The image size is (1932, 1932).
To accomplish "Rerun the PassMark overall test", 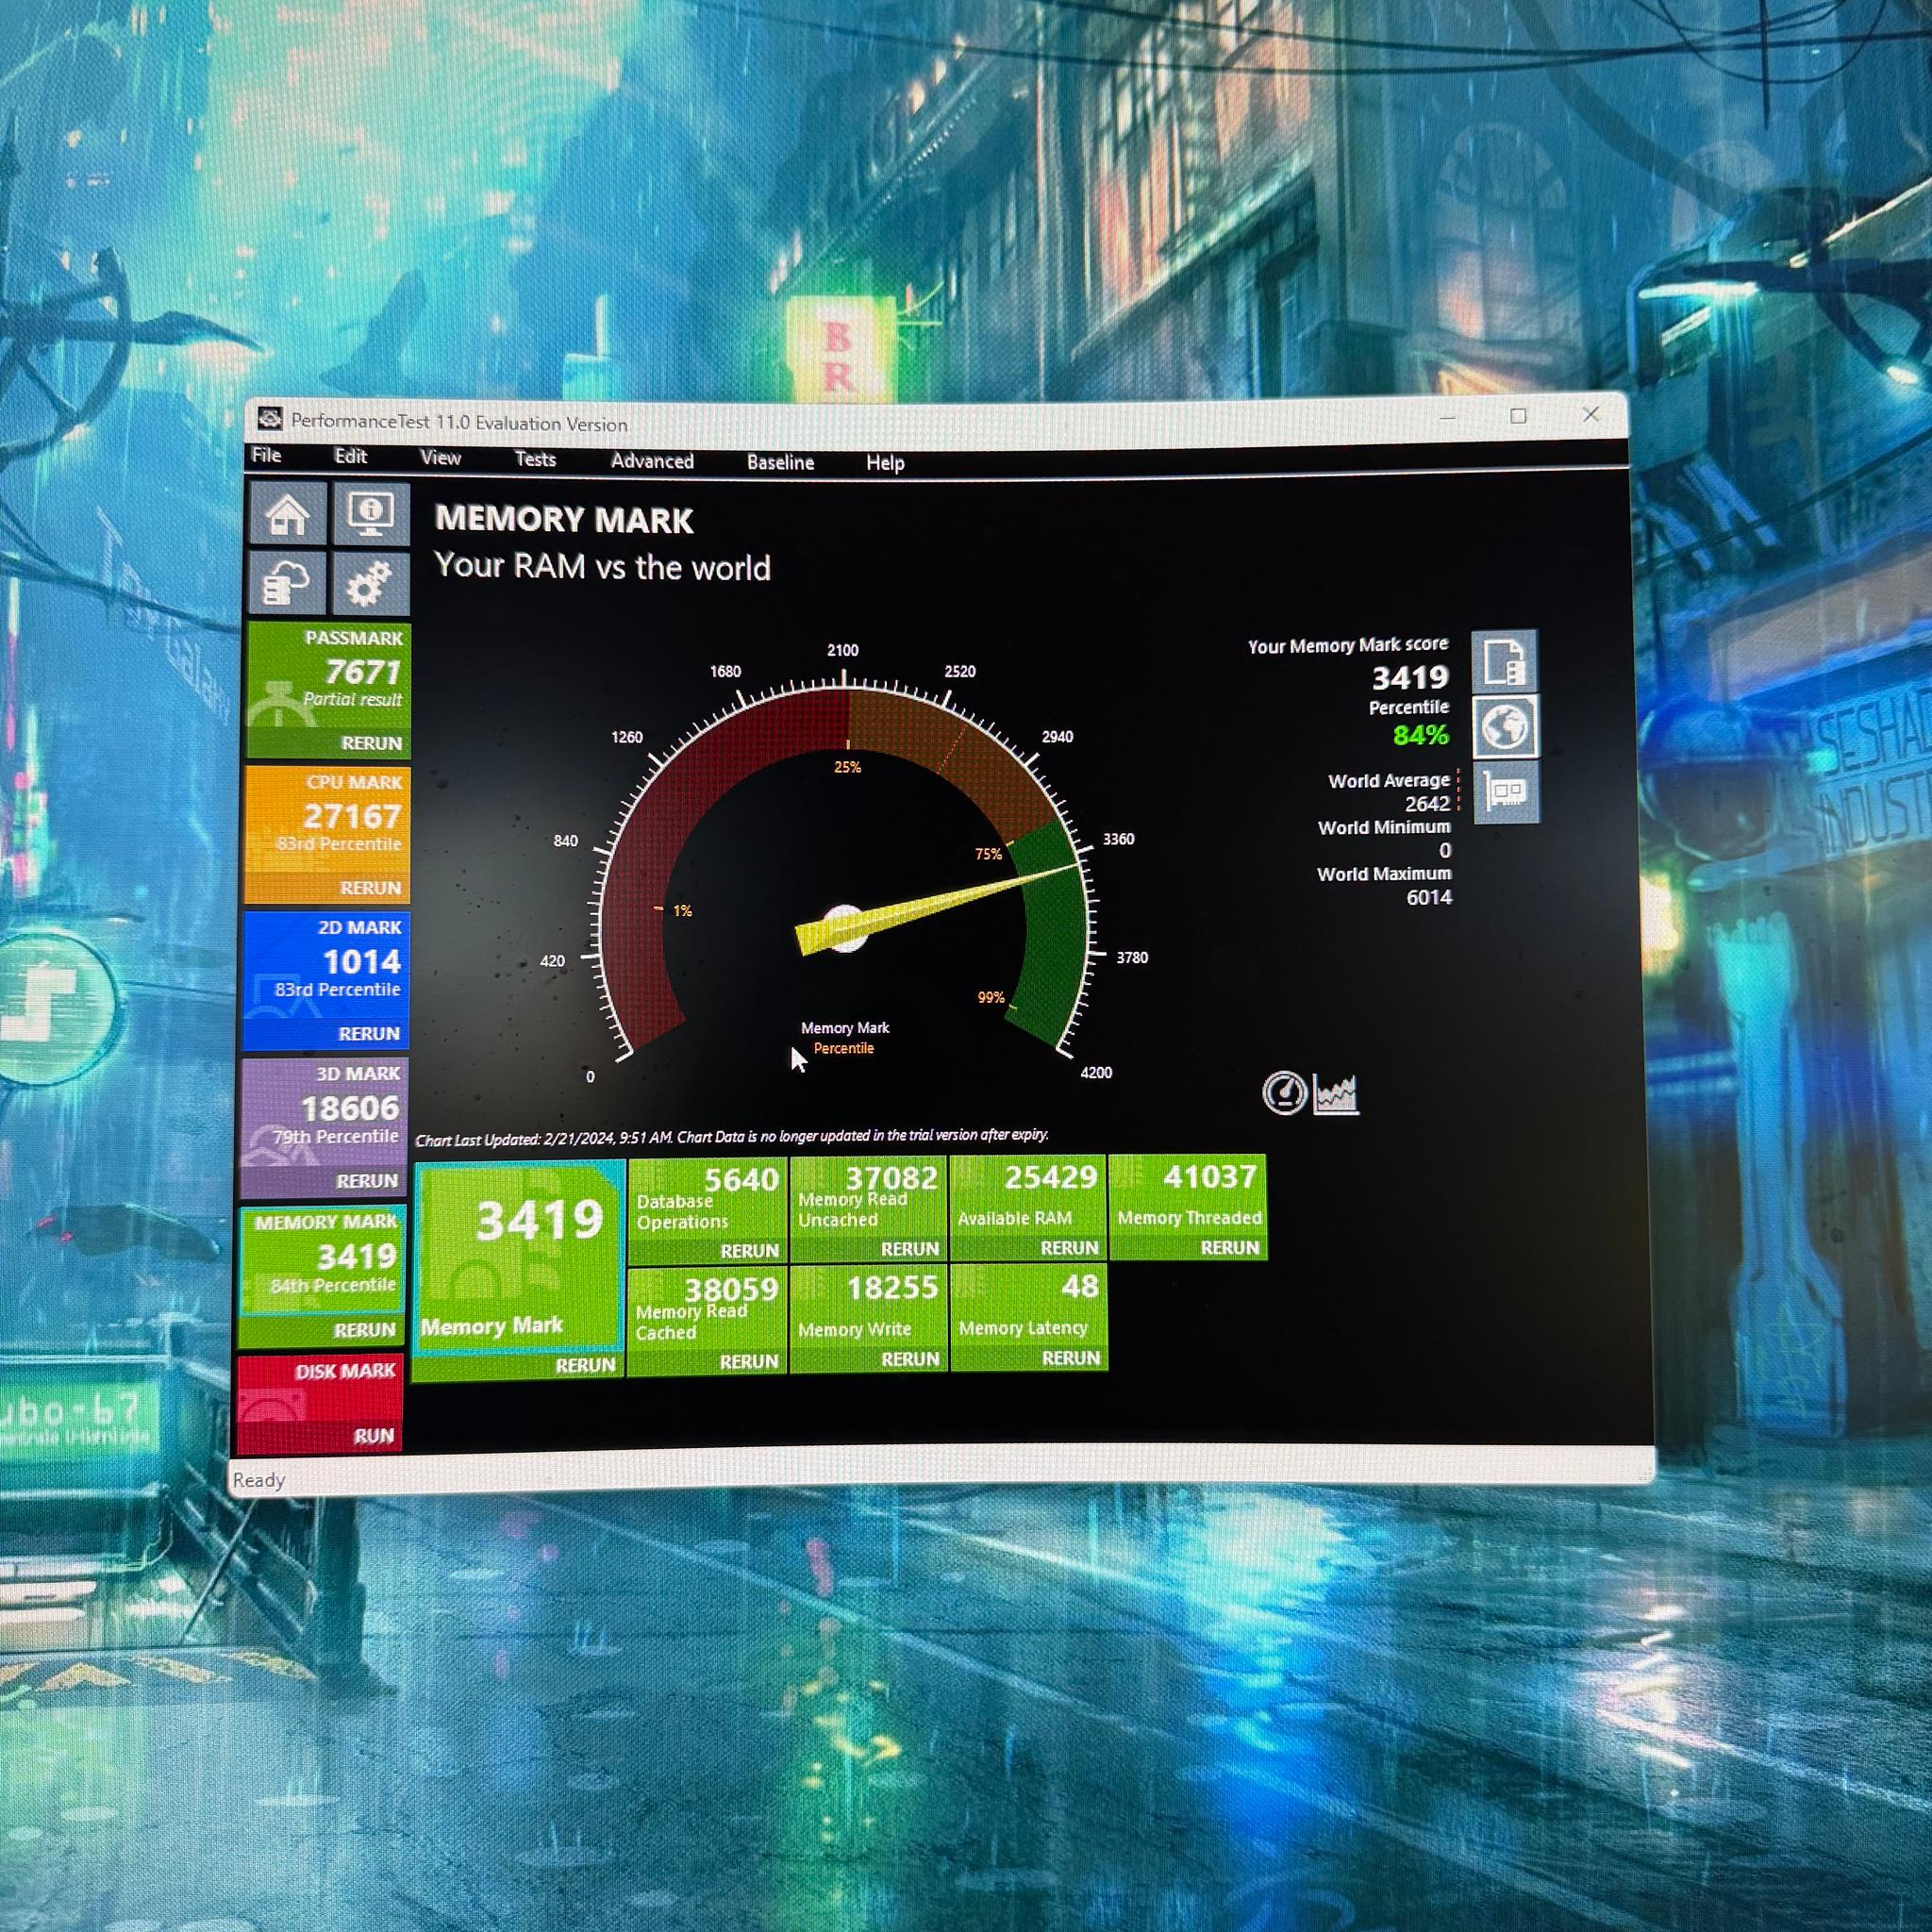I will click(371, 743).
